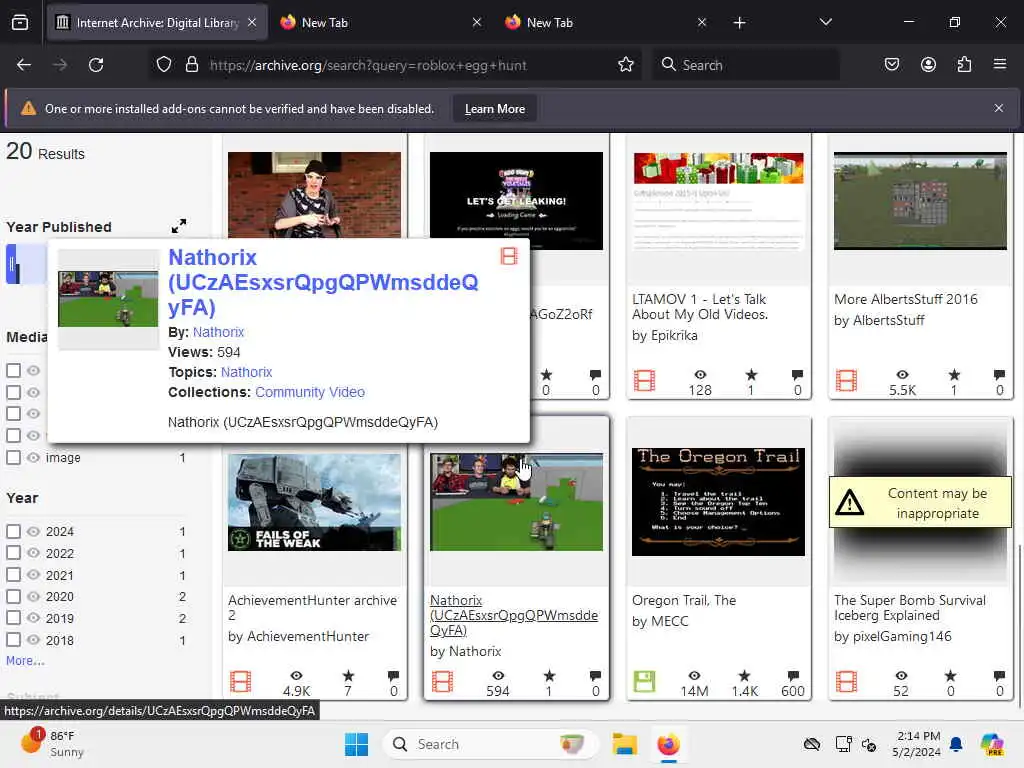This screenshot has width=1024, height=768.
Task: Open Firefox View recent browsing icon
Action: click(20, 23)
